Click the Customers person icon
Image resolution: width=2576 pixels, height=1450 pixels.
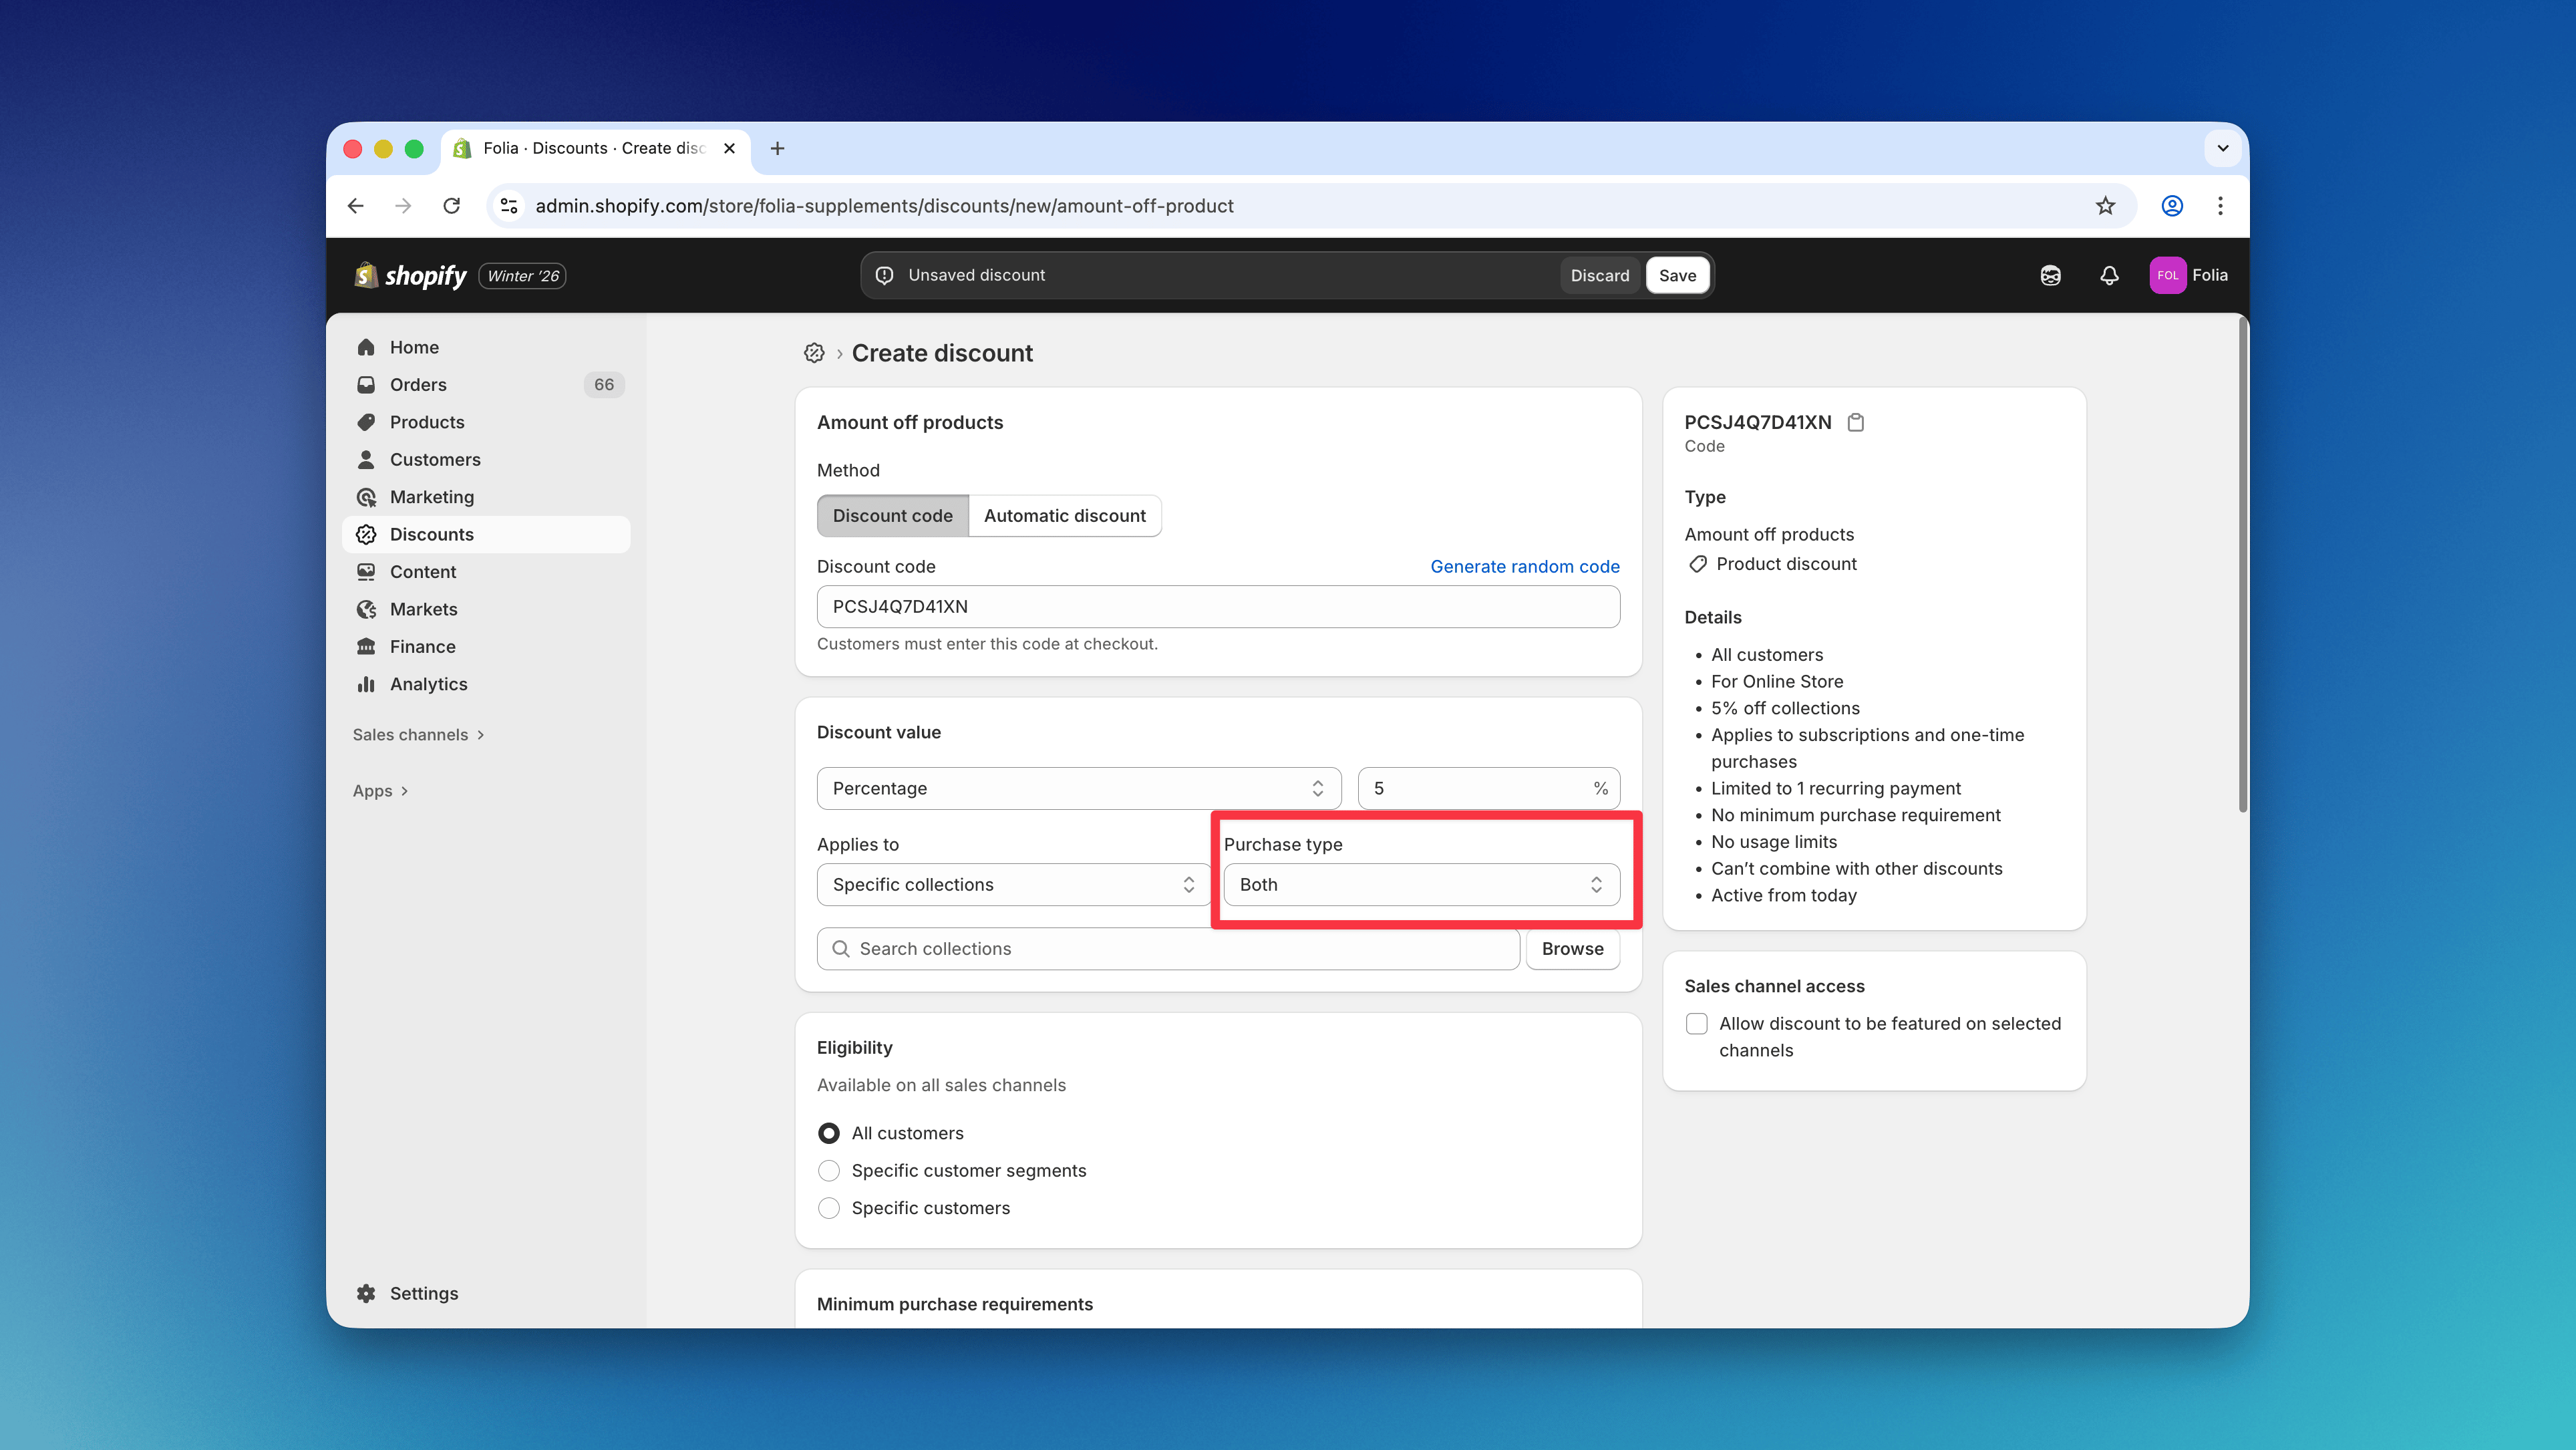click(366, 459)
